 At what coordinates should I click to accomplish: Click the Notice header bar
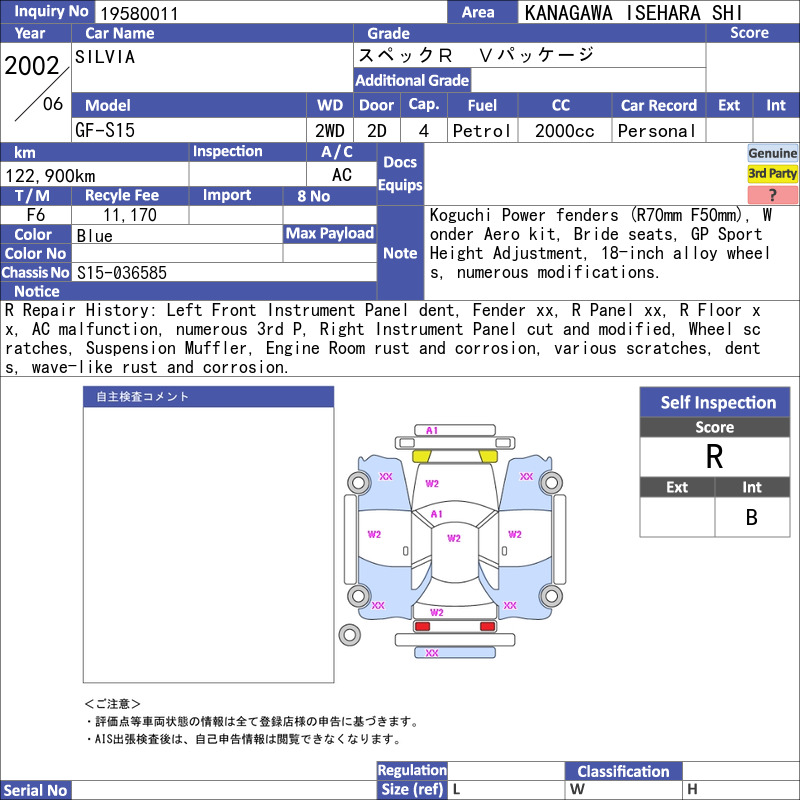[189, 291]
